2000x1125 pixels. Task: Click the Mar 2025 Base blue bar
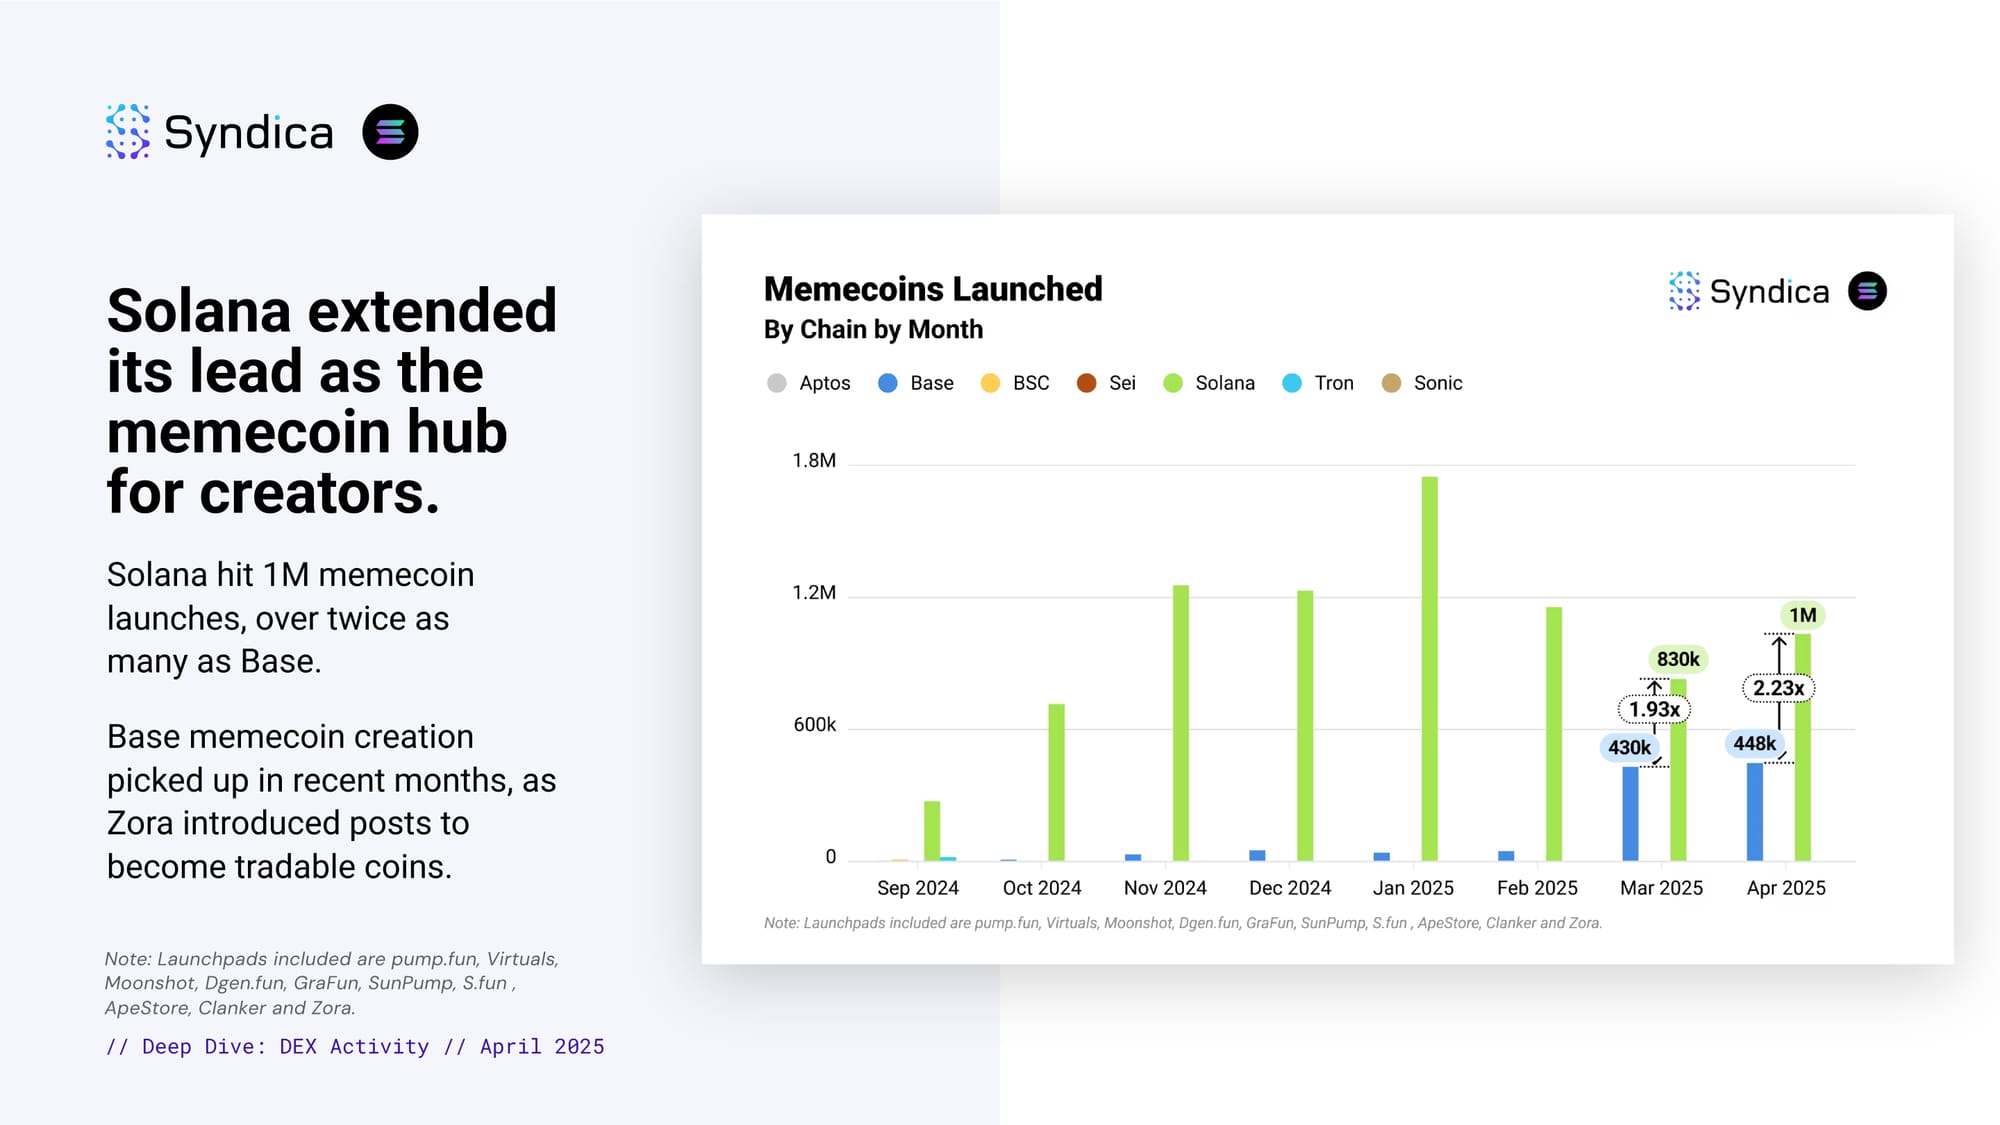[1630, 813]
